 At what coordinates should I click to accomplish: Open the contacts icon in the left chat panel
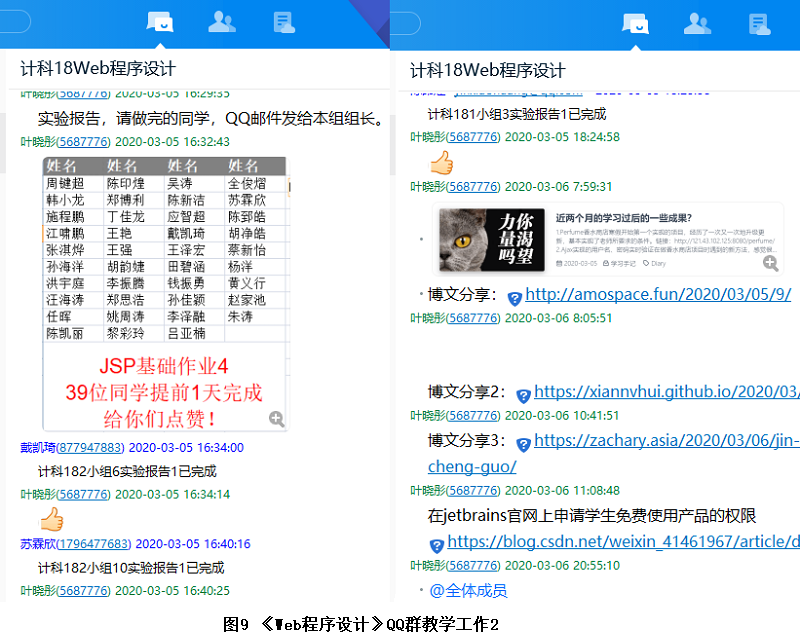(222, 22)
